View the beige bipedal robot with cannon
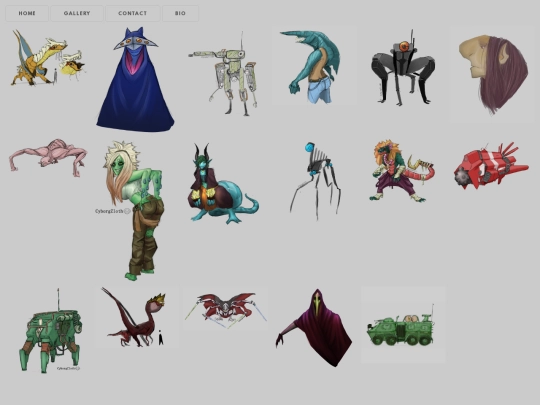The width and height of the screenshot is (540, 405). [x=224, y=73]
